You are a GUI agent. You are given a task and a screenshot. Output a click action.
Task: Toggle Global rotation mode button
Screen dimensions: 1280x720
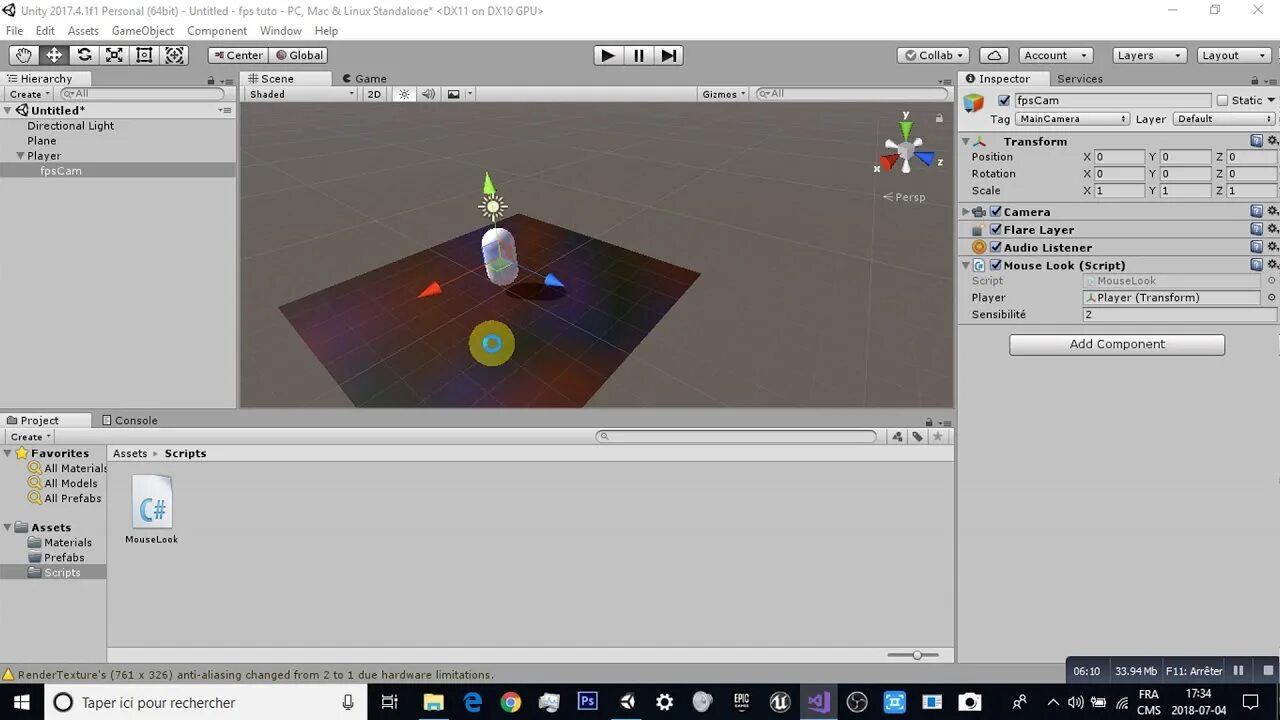point(298,55)
